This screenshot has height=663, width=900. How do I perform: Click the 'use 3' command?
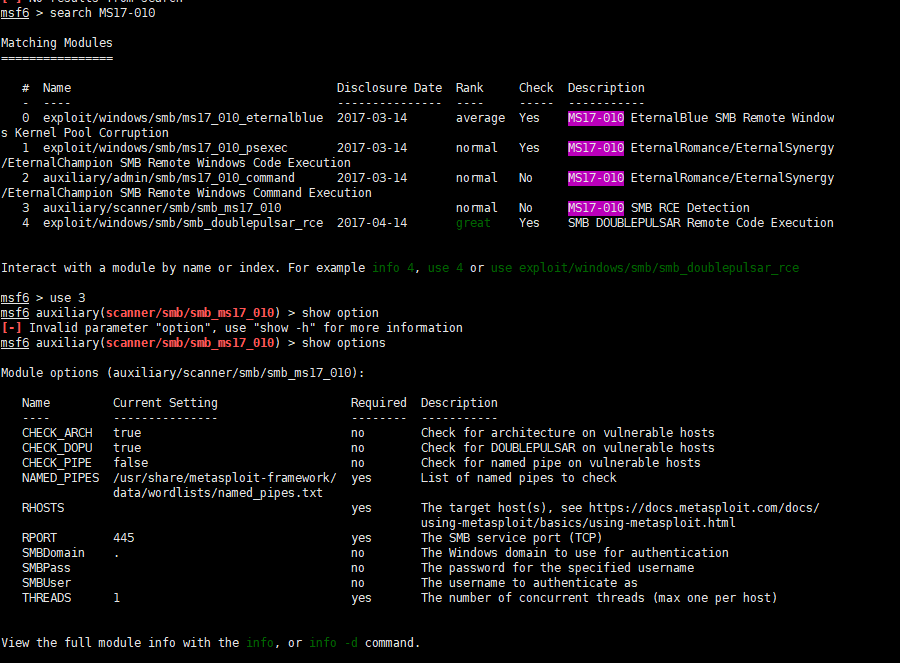[67, 298]
